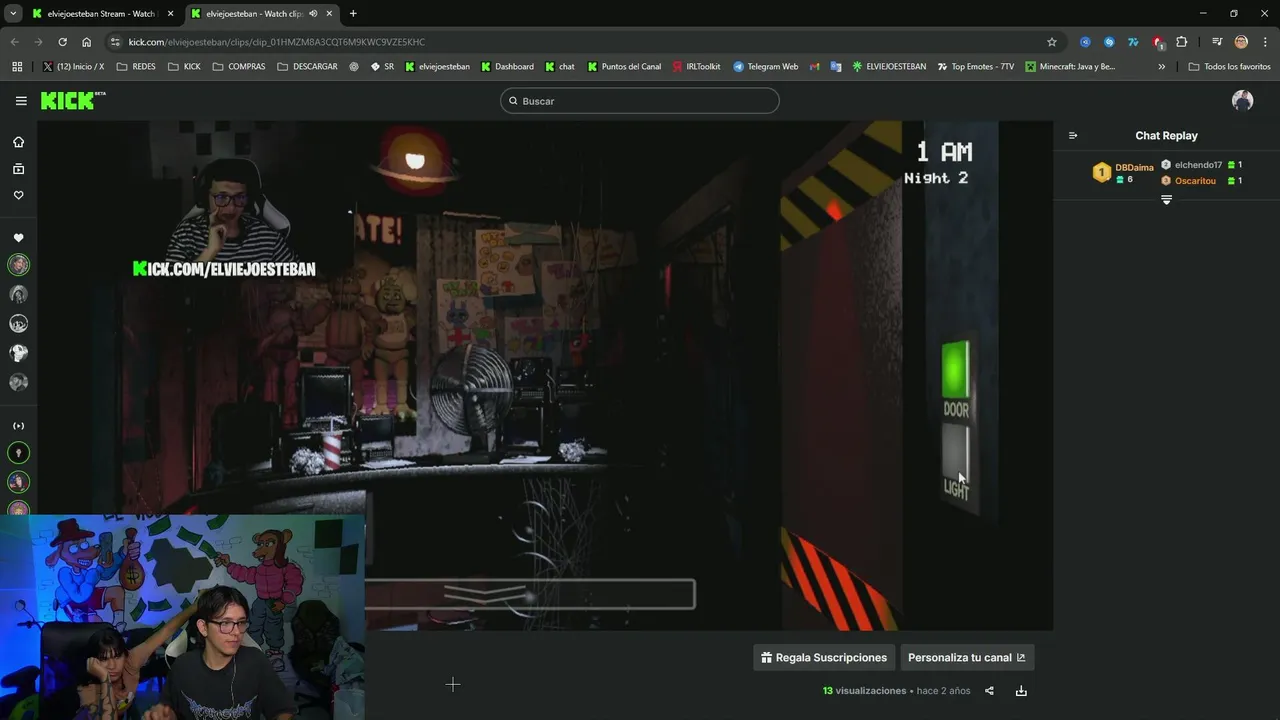The width and height of the screenshot is (1280, 720).
Task: Collapse the Chat Replay panel
Action: 1073,136
